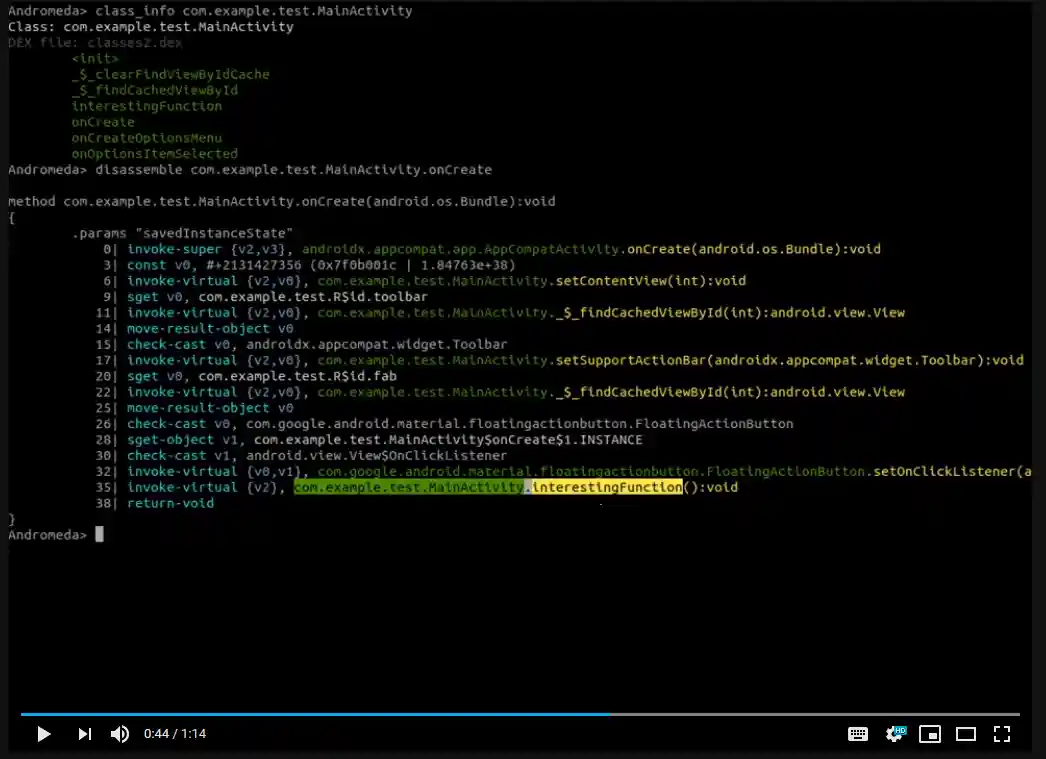
Task: Click the highlighted yellow interestingFunction text
Action: coord(606,487)
